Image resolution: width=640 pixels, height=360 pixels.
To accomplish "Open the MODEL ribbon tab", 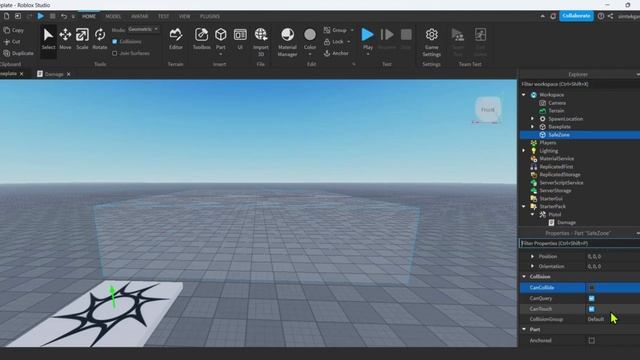I will point(113,16).
